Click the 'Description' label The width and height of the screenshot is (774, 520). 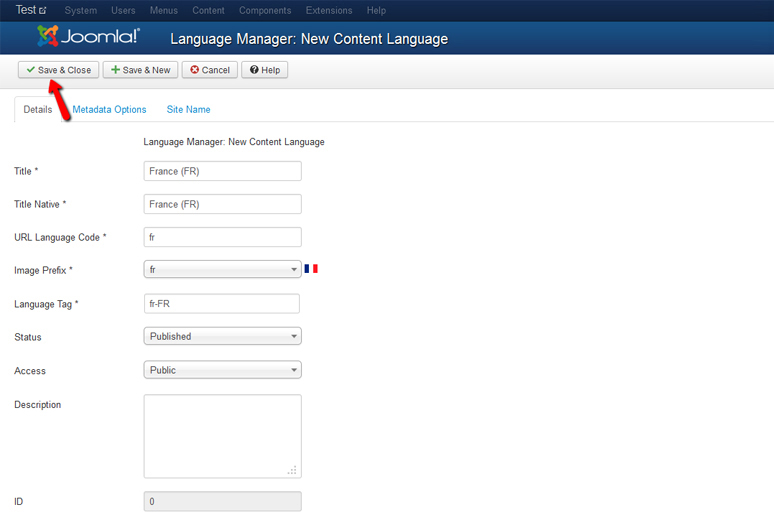38,404
